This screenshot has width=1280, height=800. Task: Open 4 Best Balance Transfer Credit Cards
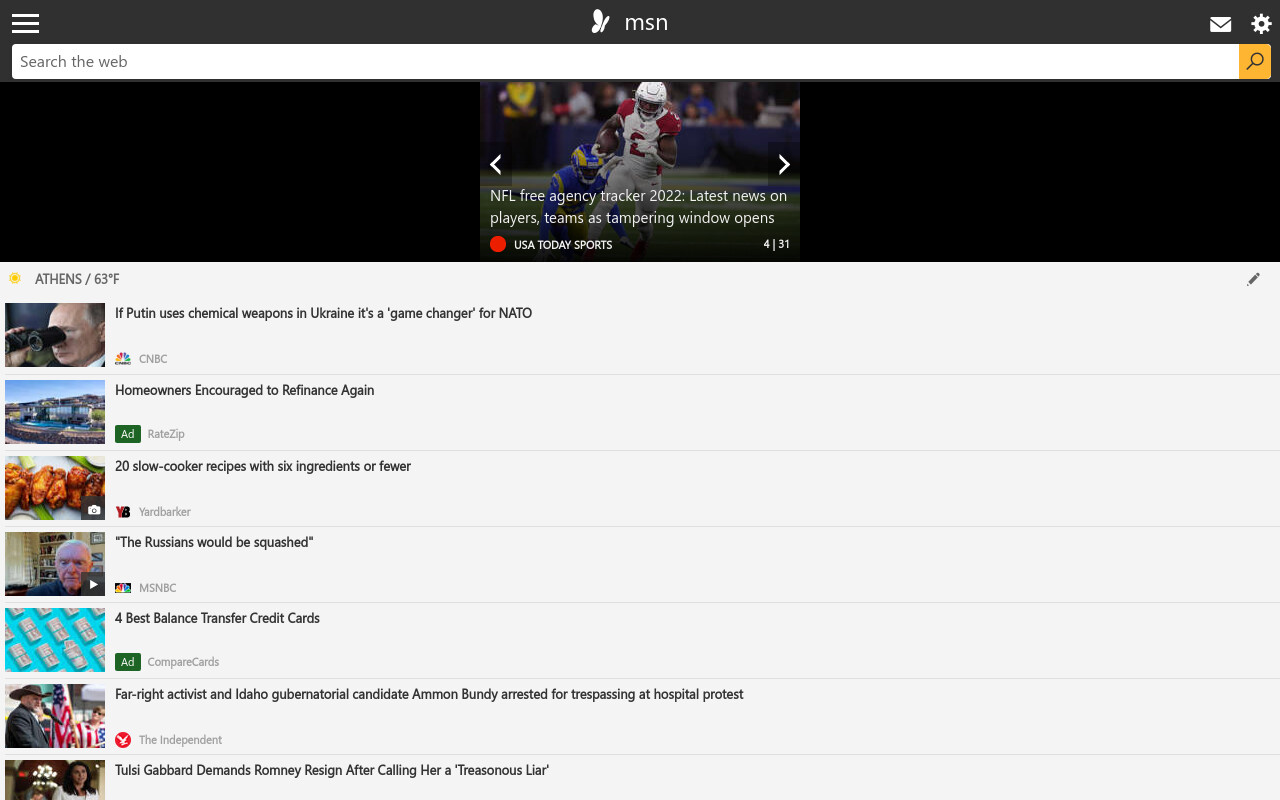[217, 618]
